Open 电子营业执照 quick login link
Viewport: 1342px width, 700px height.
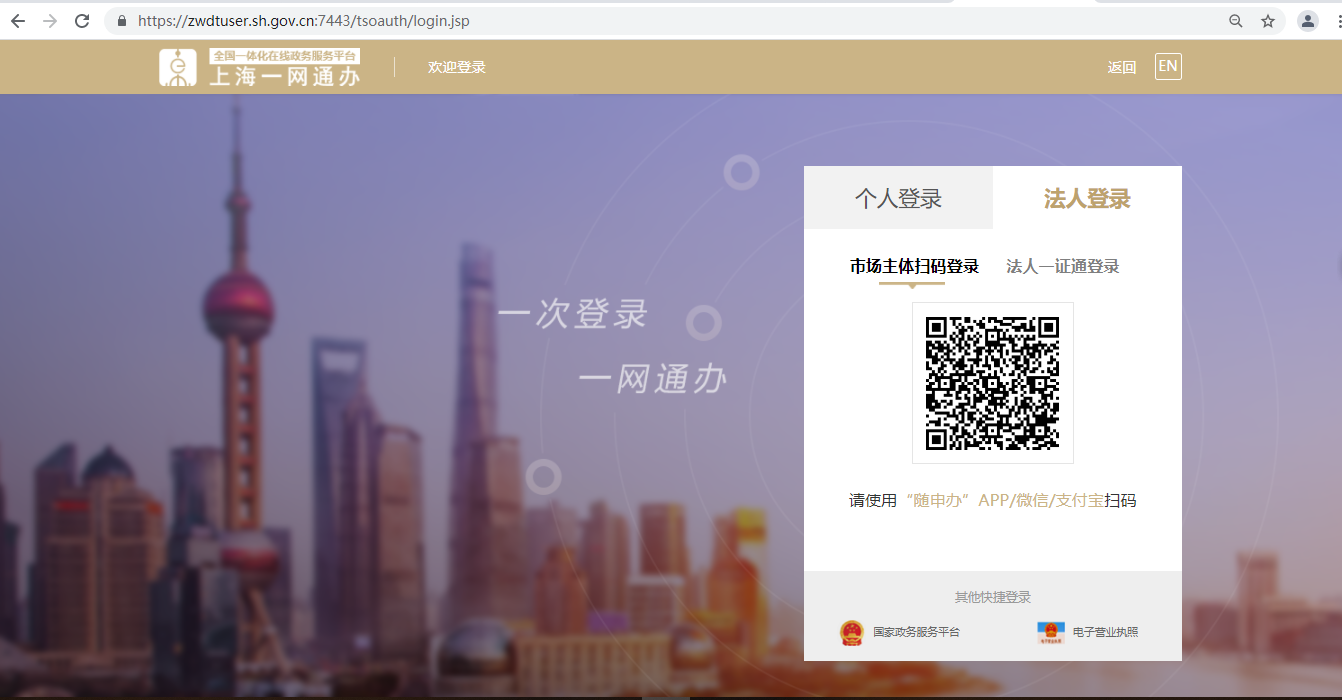pos(1105,632)
